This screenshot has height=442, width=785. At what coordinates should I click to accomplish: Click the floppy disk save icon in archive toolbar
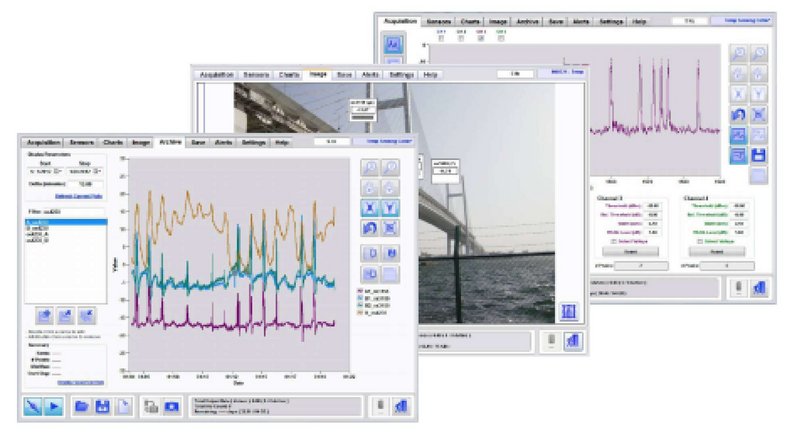(102, 407)
